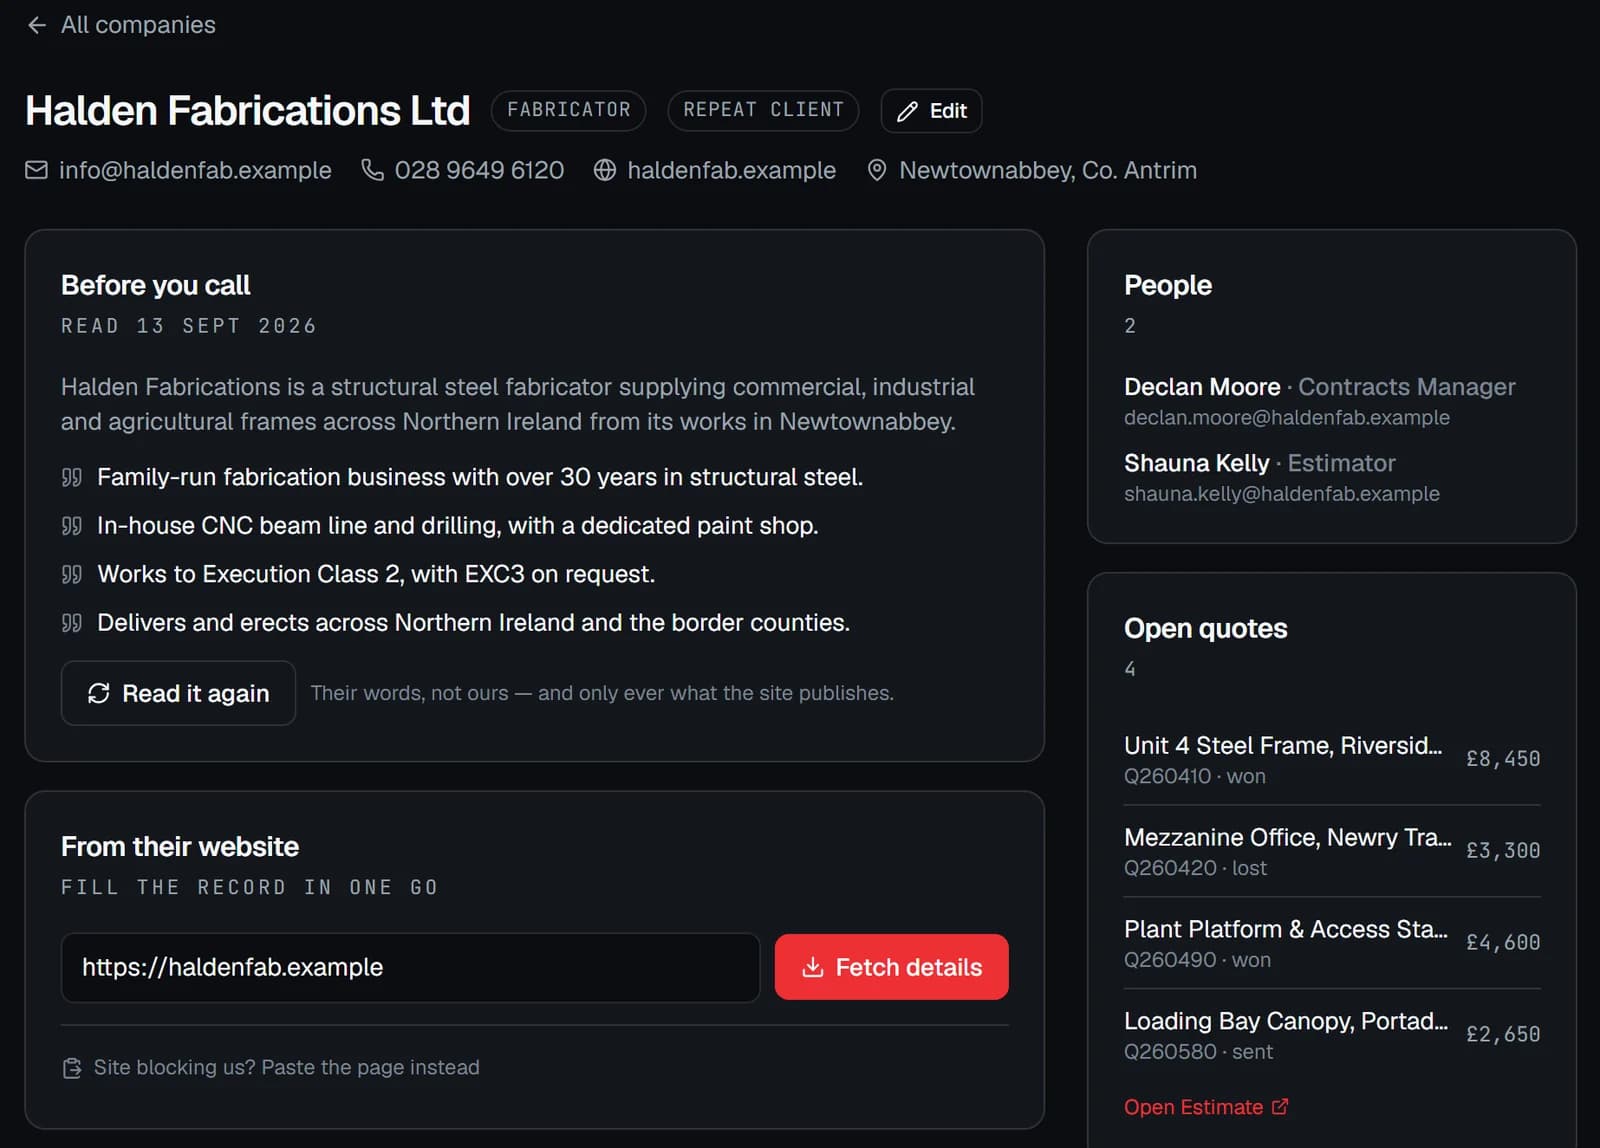Open the haldenfab.example website link
Screen dimensions: 1600x1148
pyautogui.click(x=731, y=170)
